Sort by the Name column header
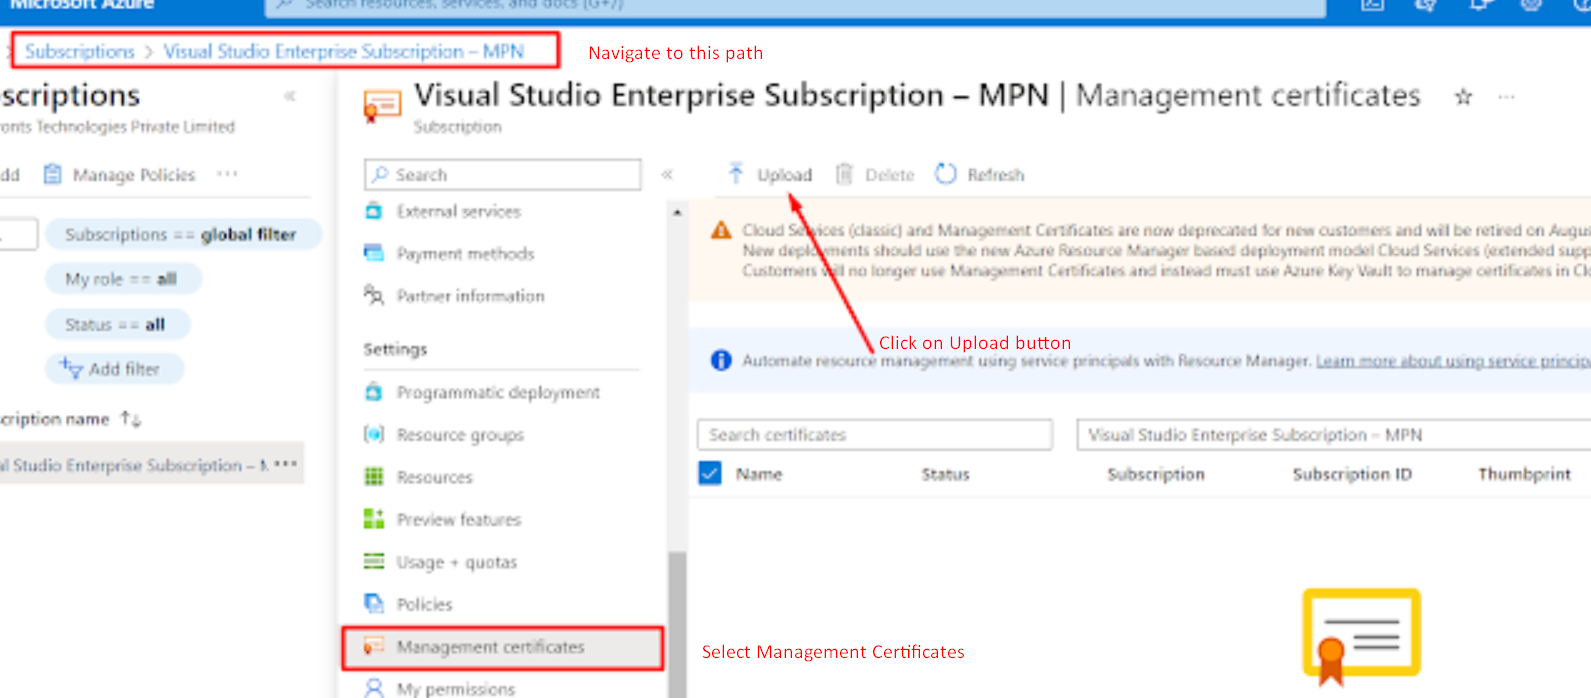 (x=759, y=474)
